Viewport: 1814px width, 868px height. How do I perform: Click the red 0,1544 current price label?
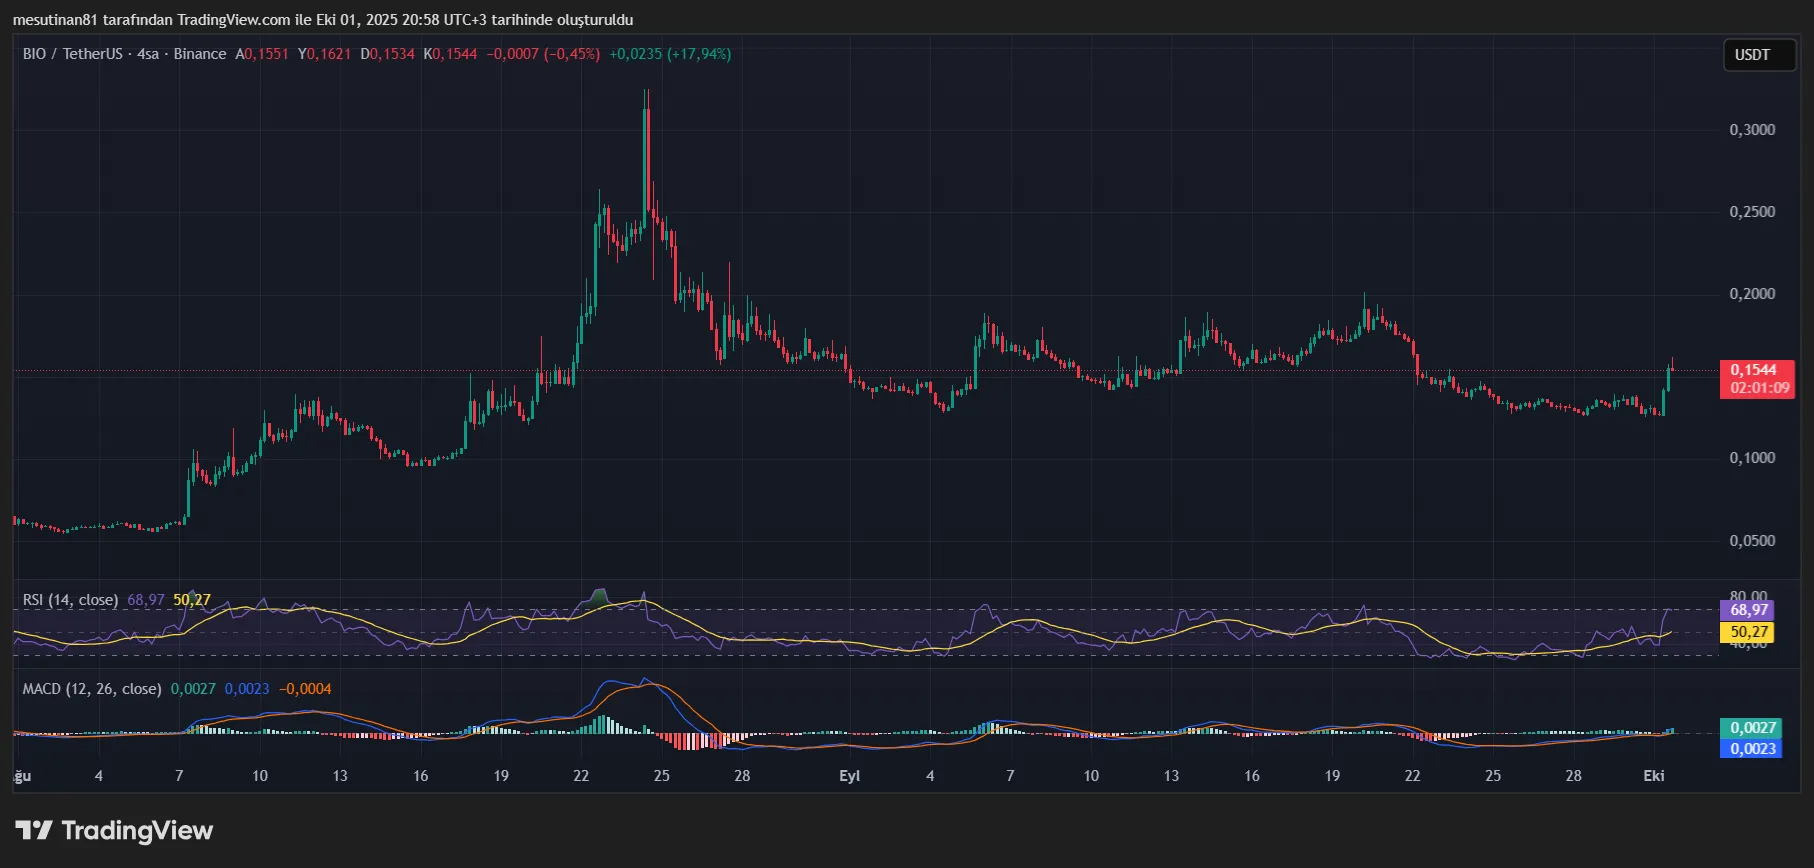point(1754,370)
